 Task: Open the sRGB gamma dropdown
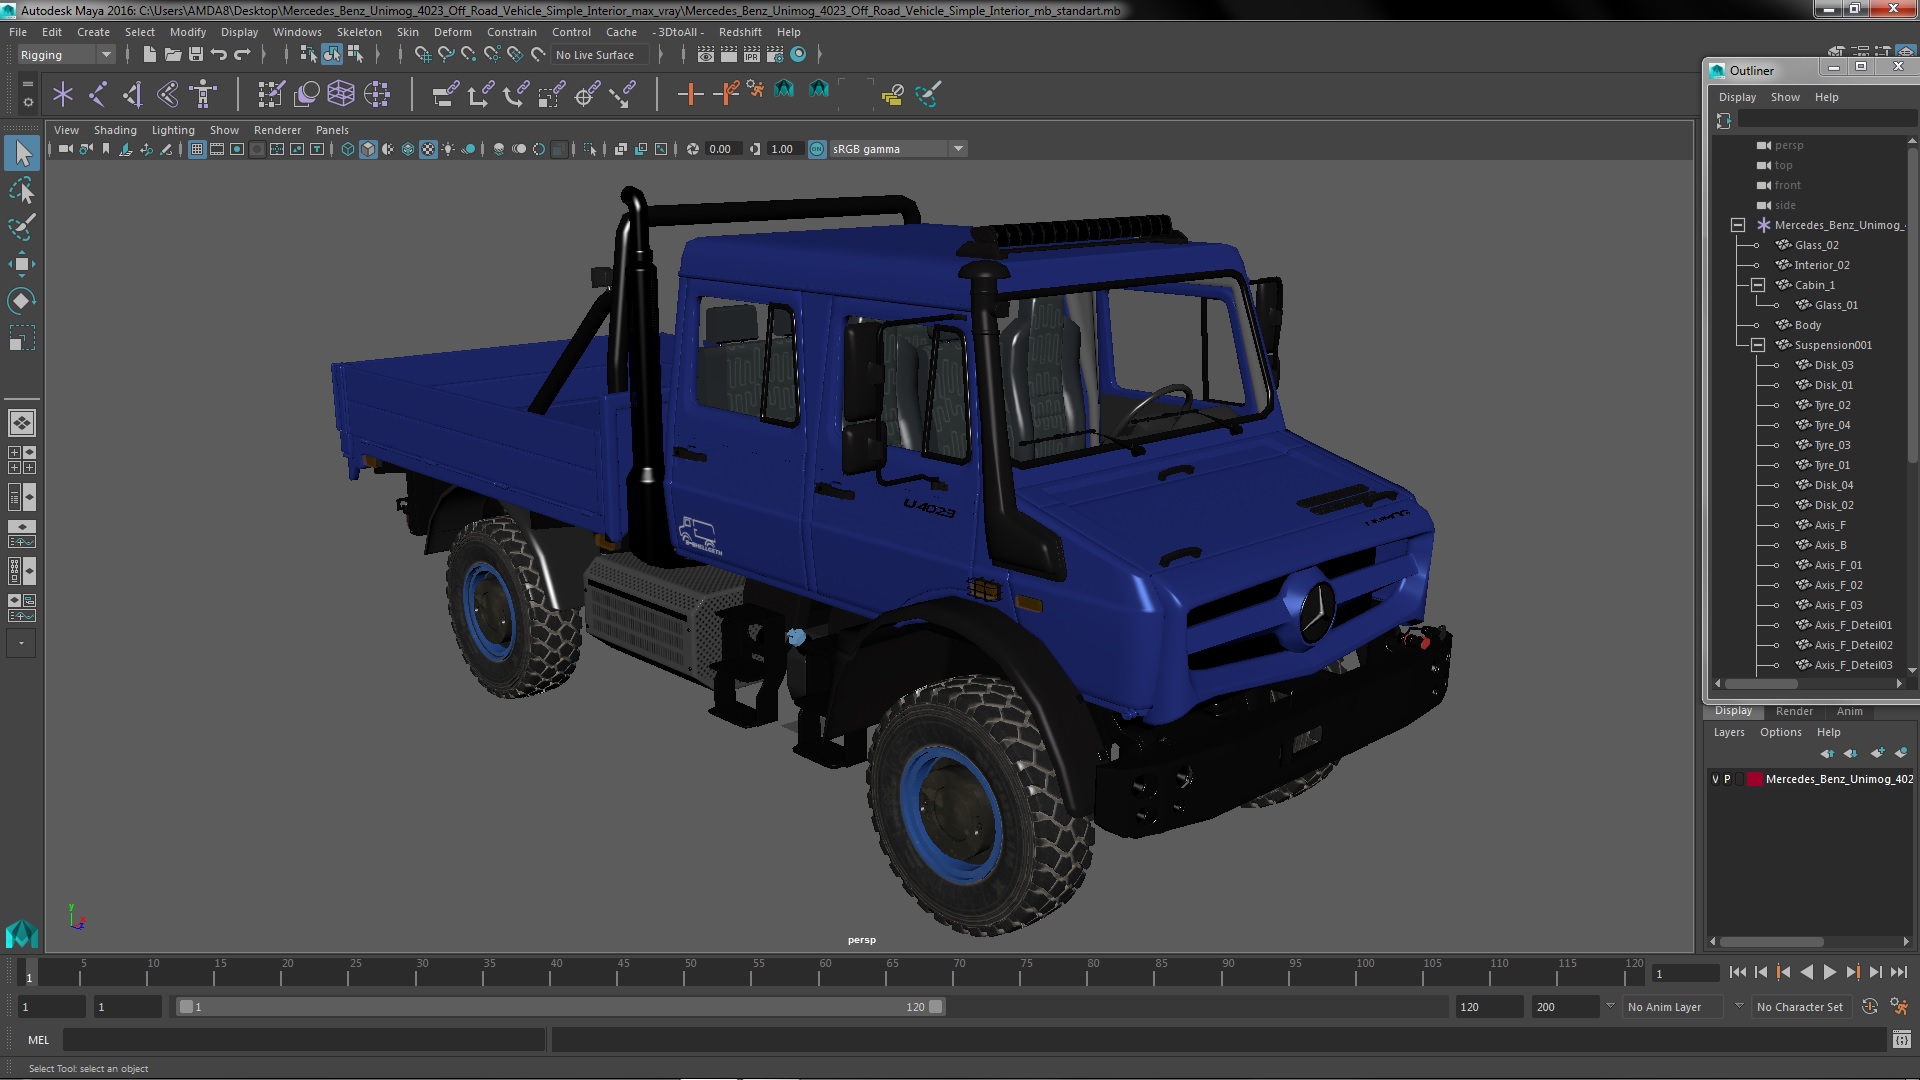957,149
